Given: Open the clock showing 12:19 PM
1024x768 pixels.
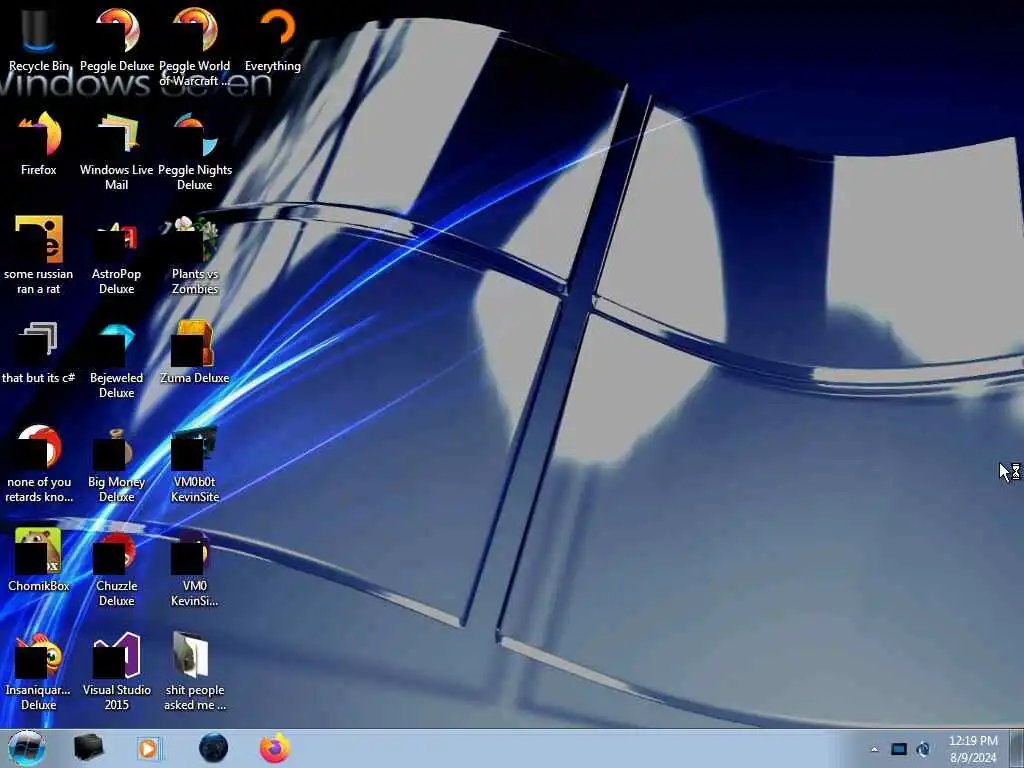Looking at the screenshot, I should (973, 749).
